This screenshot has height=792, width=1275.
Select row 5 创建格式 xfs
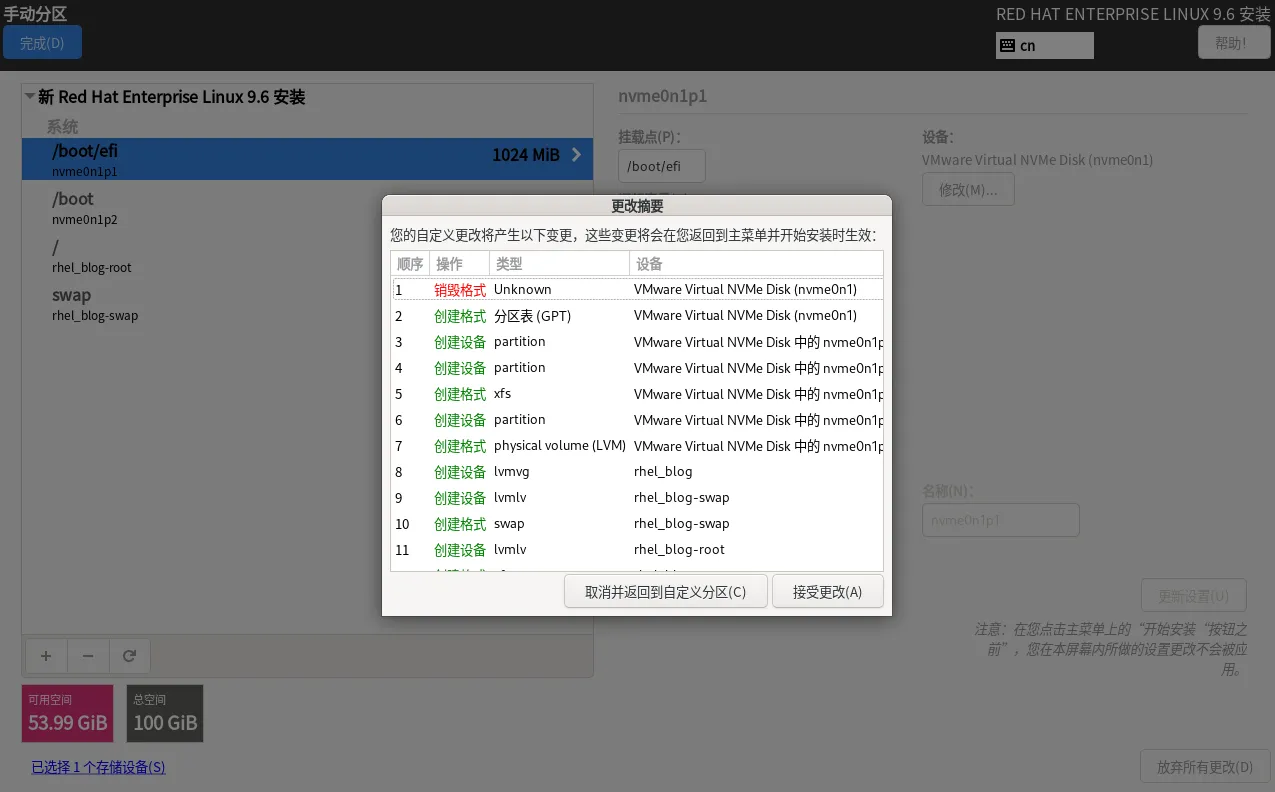point(637,393)
